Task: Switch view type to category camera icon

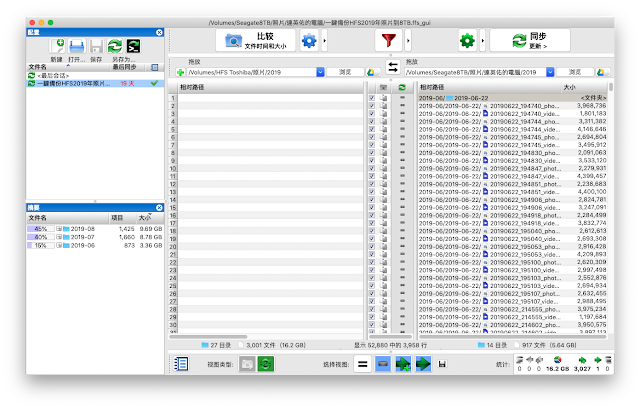Action: click(247, 364)
